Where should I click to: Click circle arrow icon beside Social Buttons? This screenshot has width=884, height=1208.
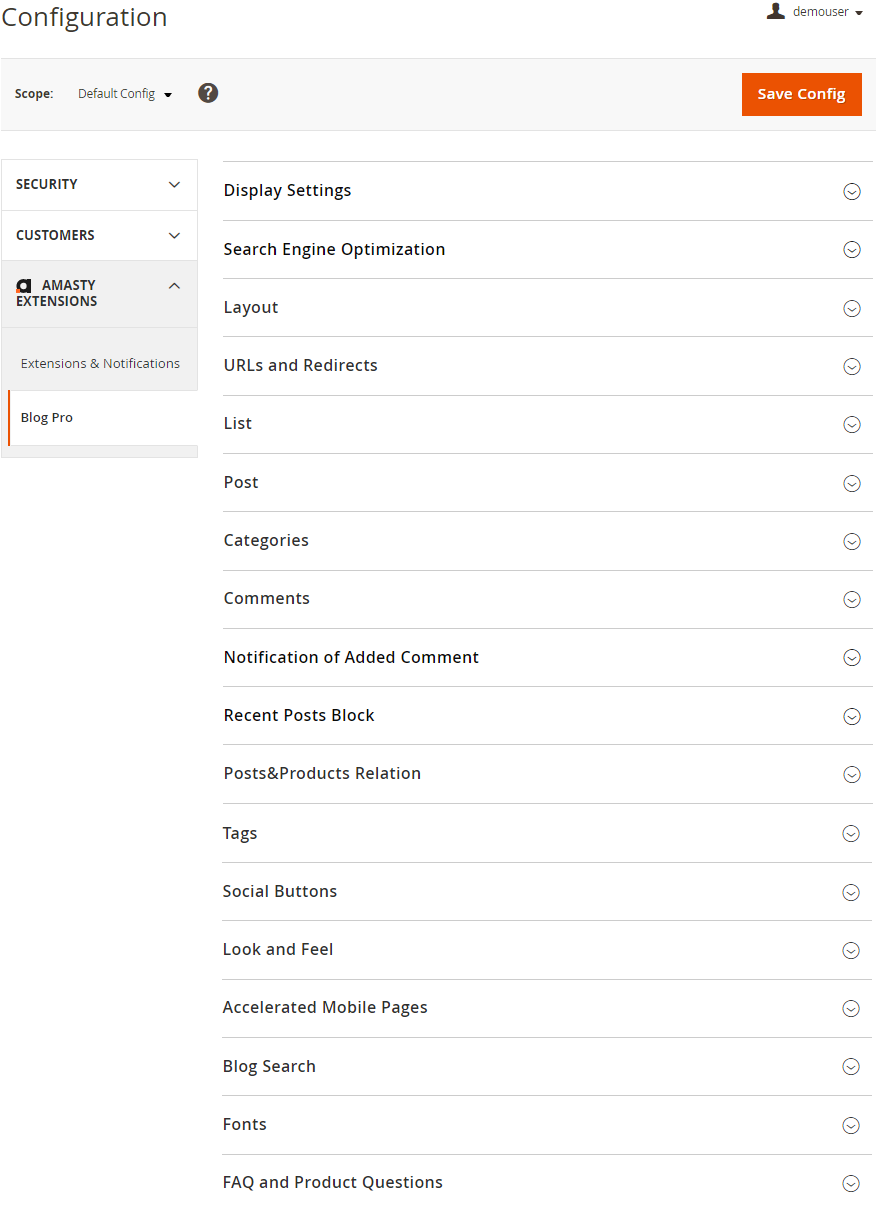point(851,892)
